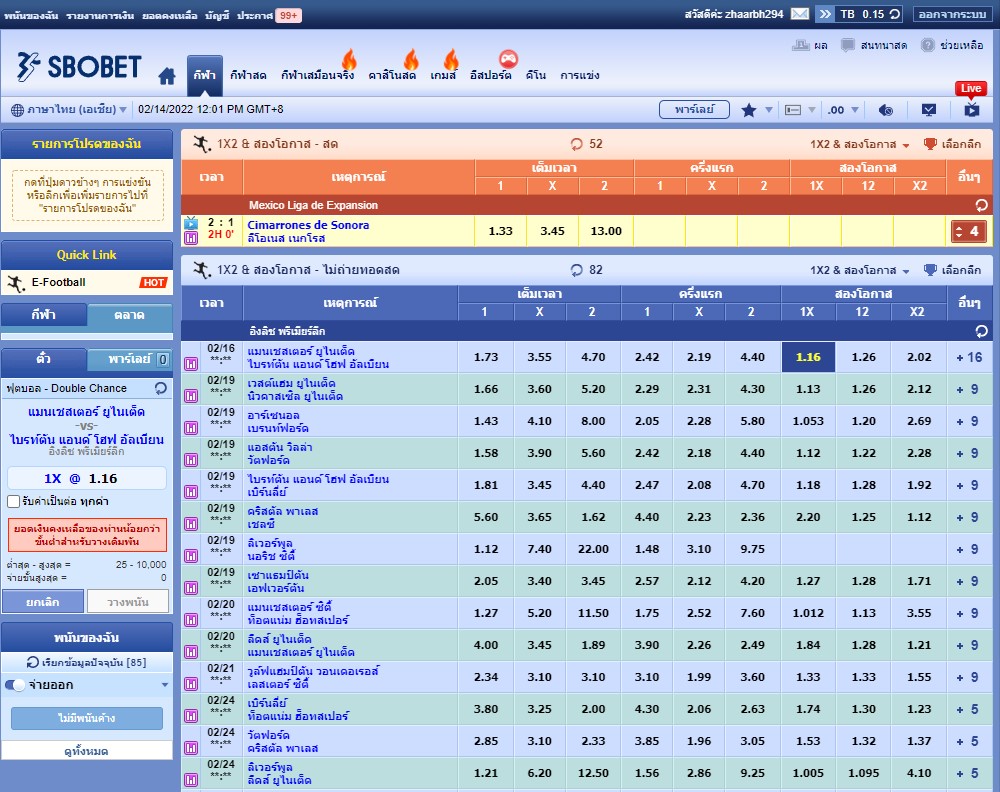Image resolution: width=1000 pixels, height=792 pixels.
Task: Toggle the cash out switch
Action: [x=15, y=685]
